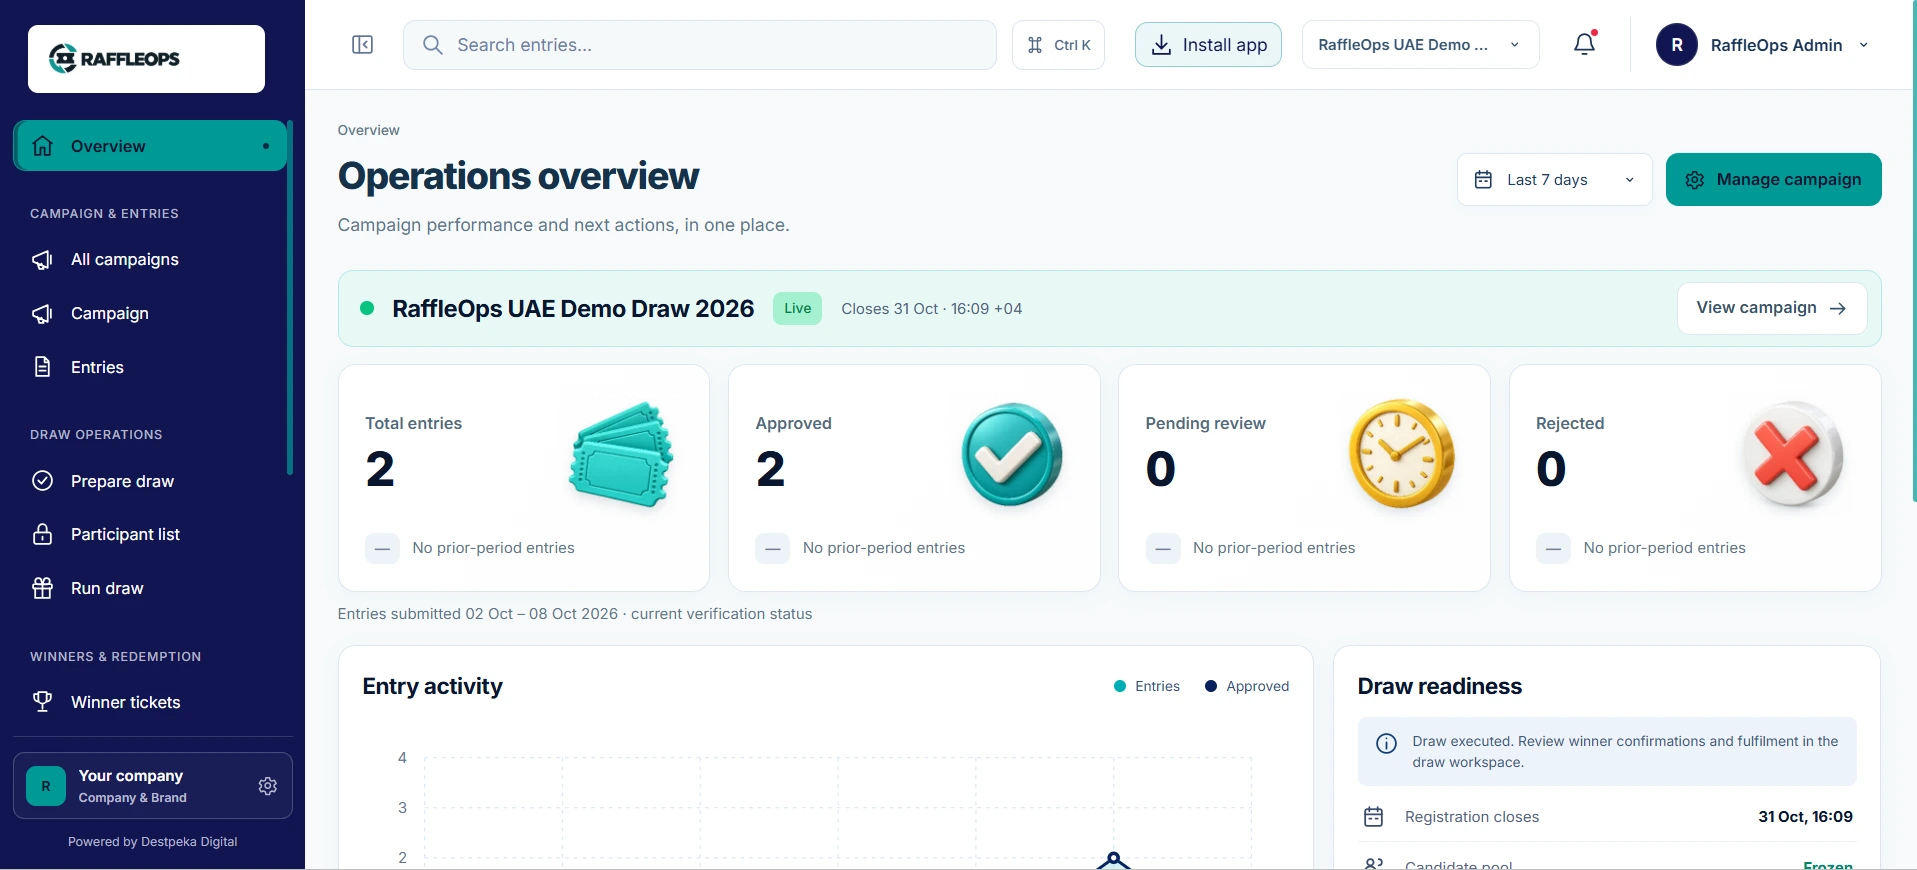The height and width of the screenshot is (870, 1917).
Task: Click the Your company card in sidebar
Action: [x=152, y=786]
